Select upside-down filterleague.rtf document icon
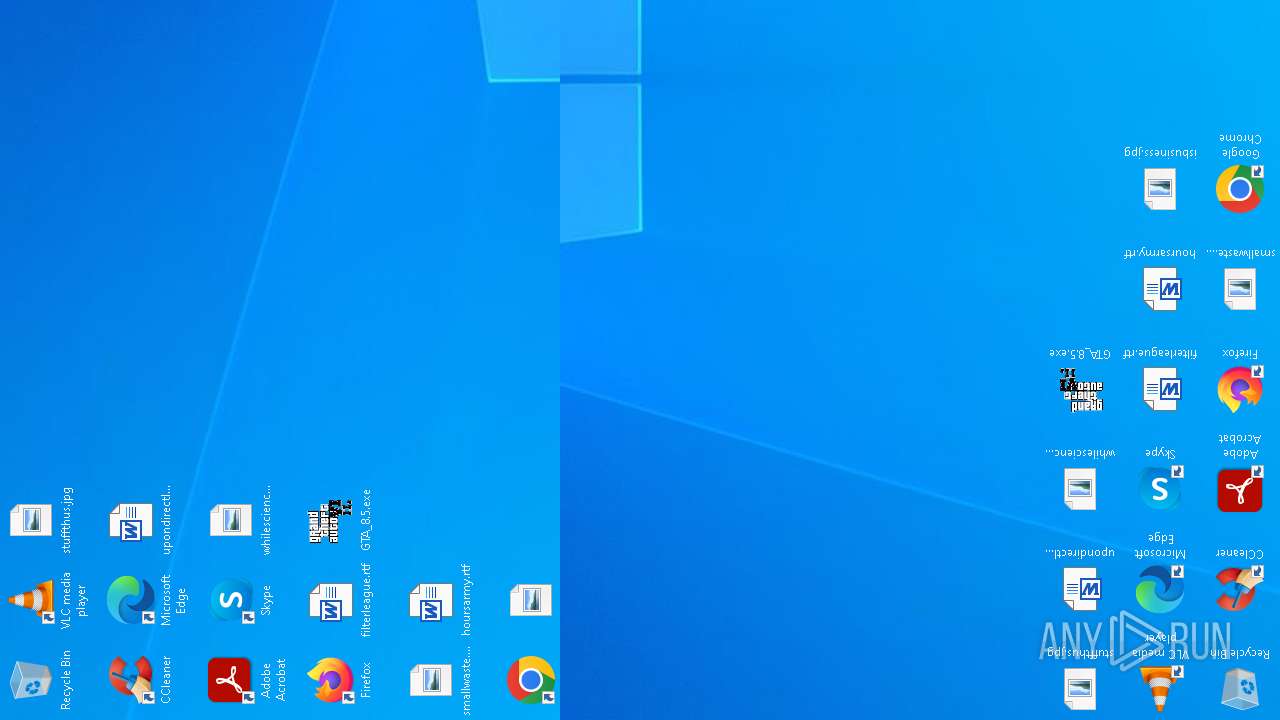This screenshot has width=1280, height=720. coord(1162,389)
